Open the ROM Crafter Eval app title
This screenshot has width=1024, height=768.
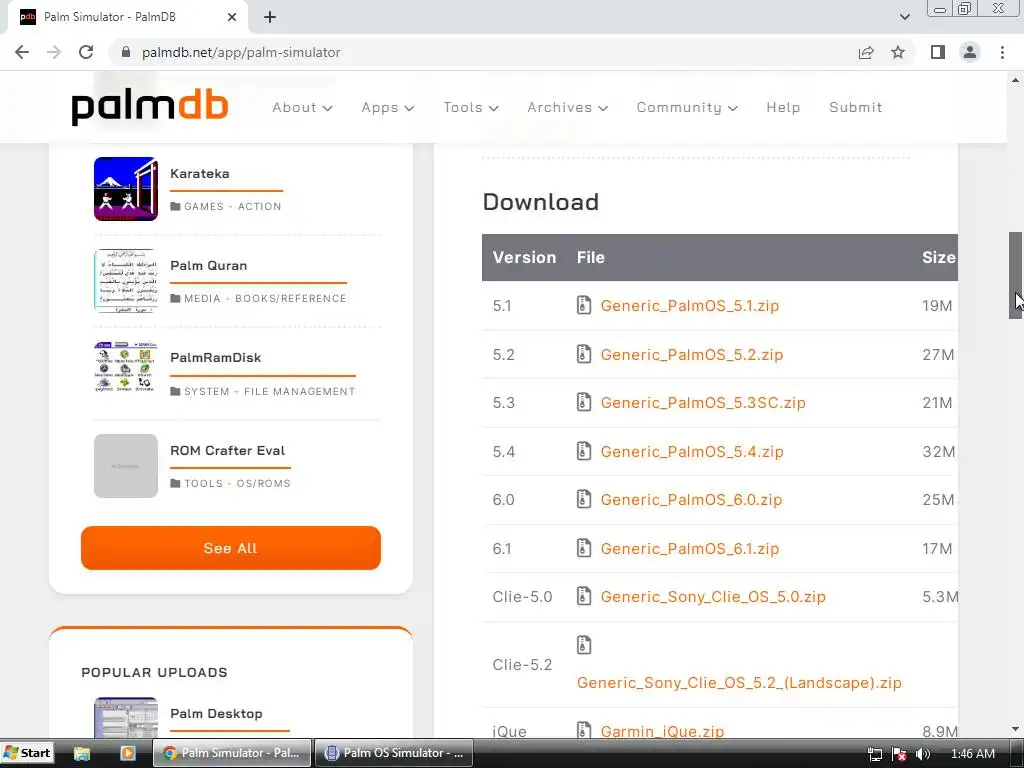(227, 451)
